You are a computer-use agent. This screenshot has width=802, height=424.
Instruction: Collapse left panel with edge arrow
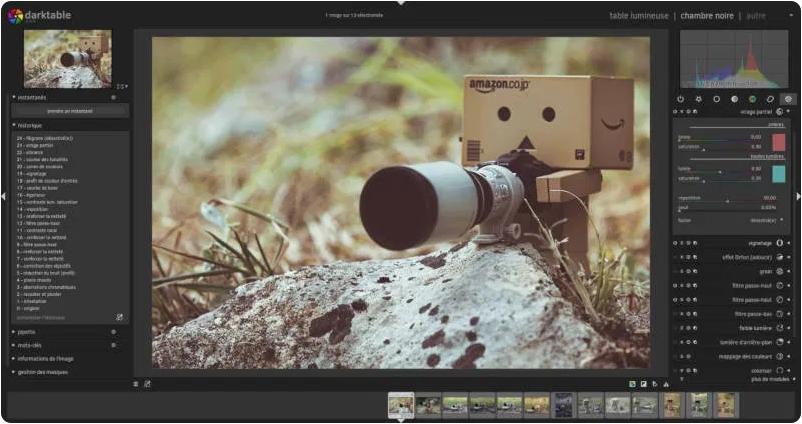[4, 196]
